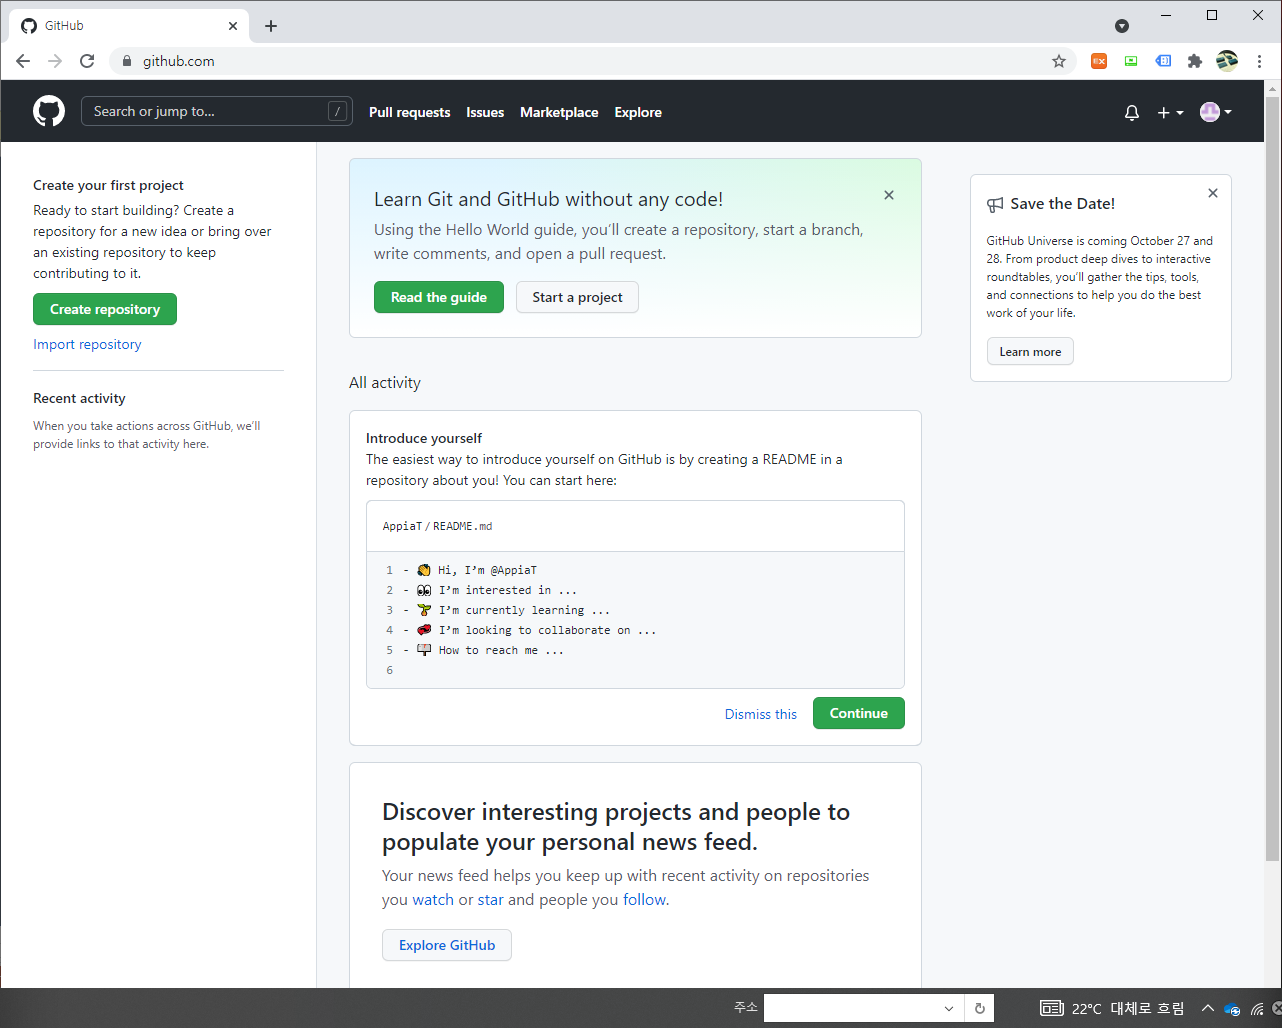
Task: Click Read the guide button
Action: (439, 297)
